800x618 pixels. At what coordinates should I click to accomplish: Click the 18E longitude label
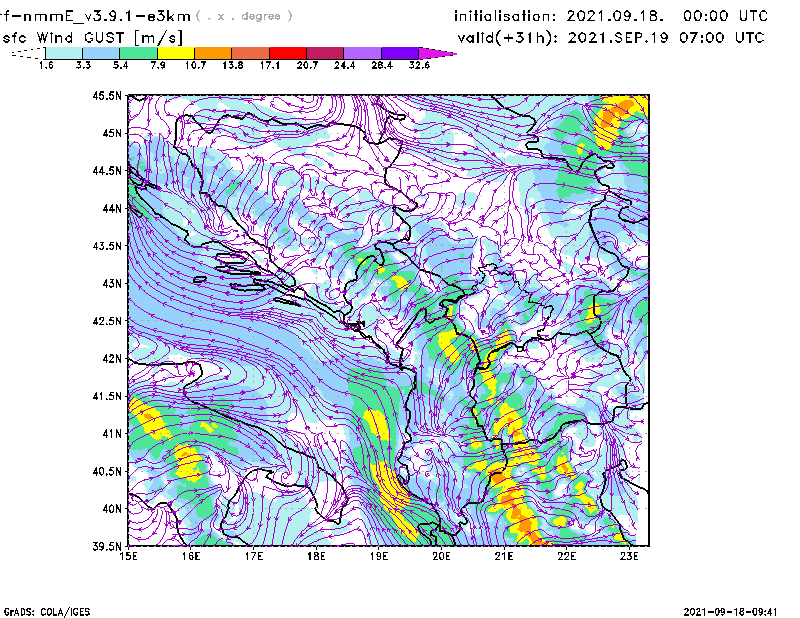[316, 556]
